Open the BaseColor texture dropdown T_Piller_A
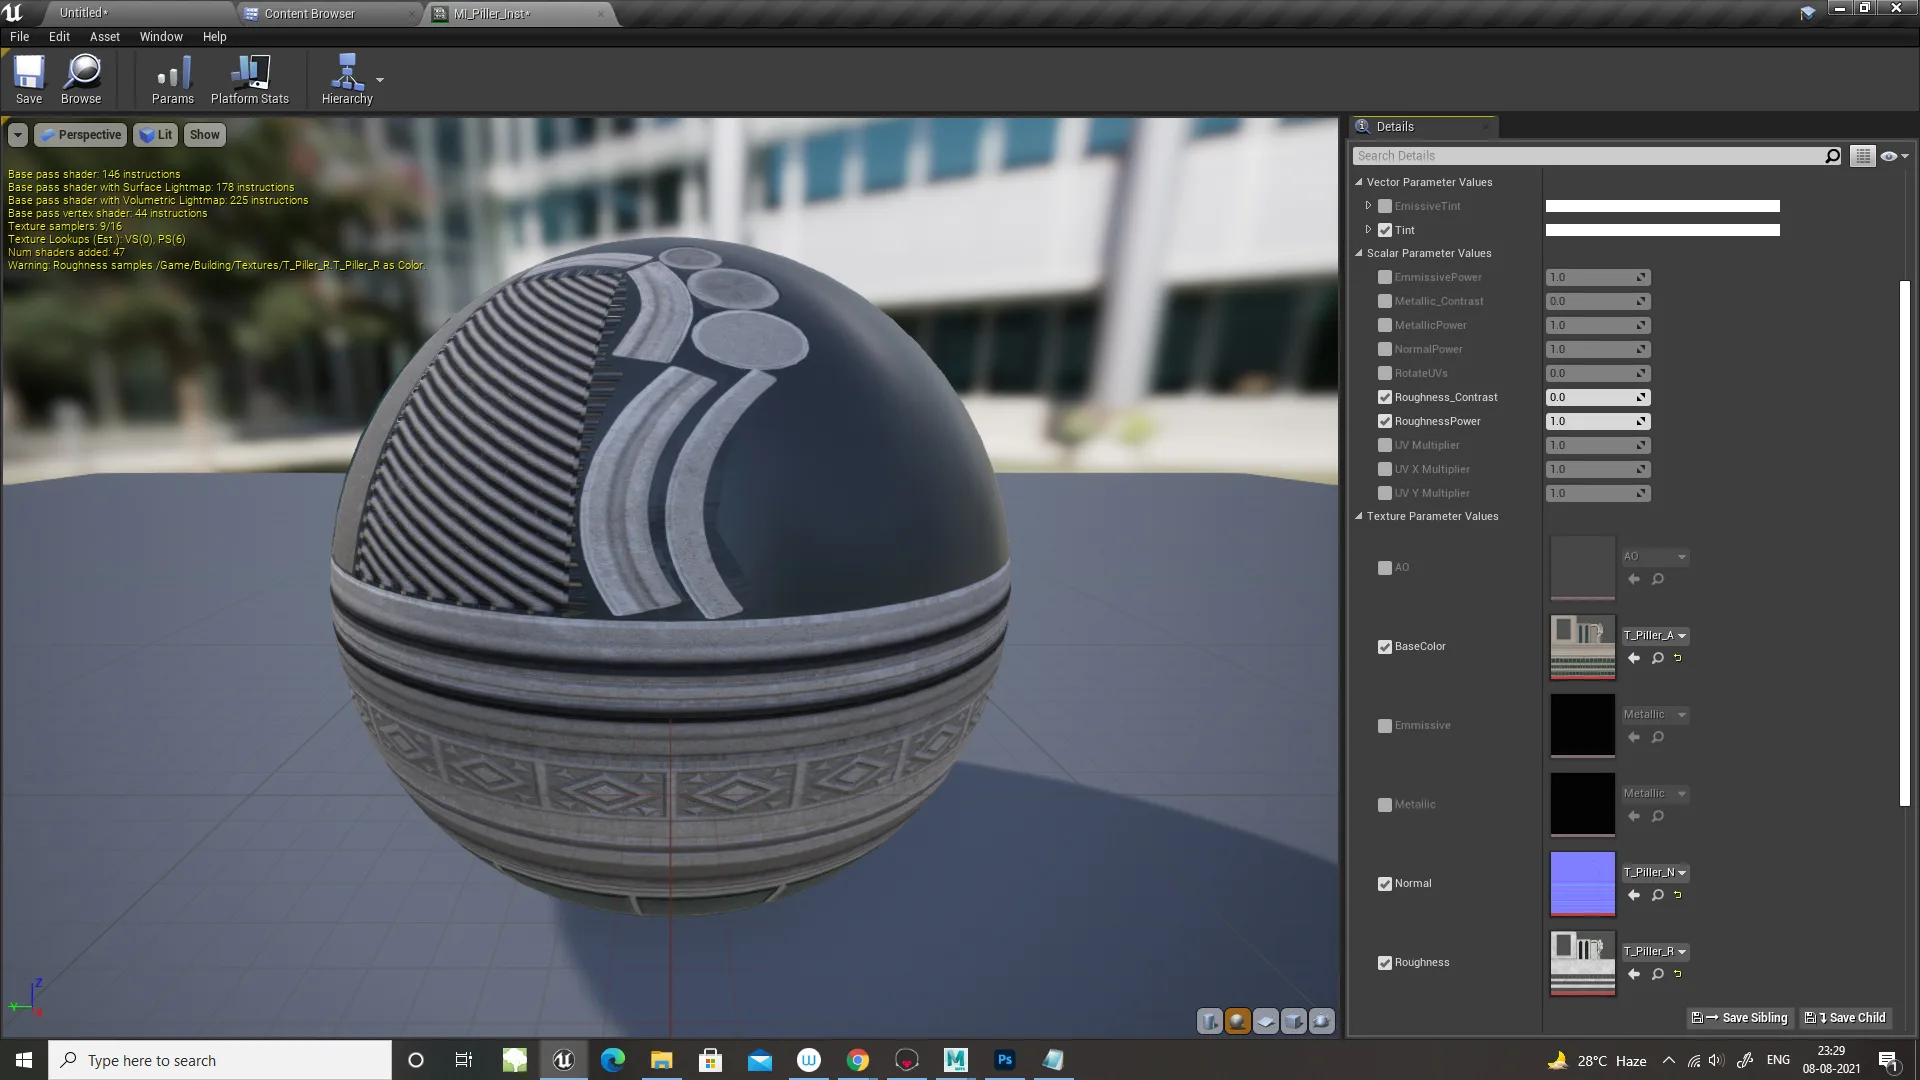The width and height of the screenshot is (1920, 1080). point(1655,636)
